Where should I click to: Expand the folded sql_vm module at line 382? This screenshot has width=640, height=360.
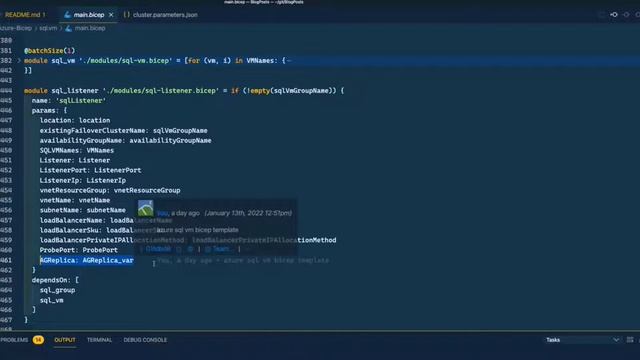[x=19, y=60]
